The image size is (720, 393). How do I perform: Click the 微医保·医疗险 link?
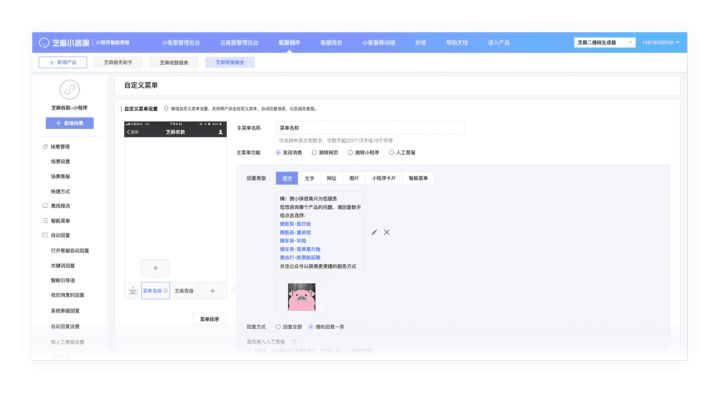click(295, 224)
